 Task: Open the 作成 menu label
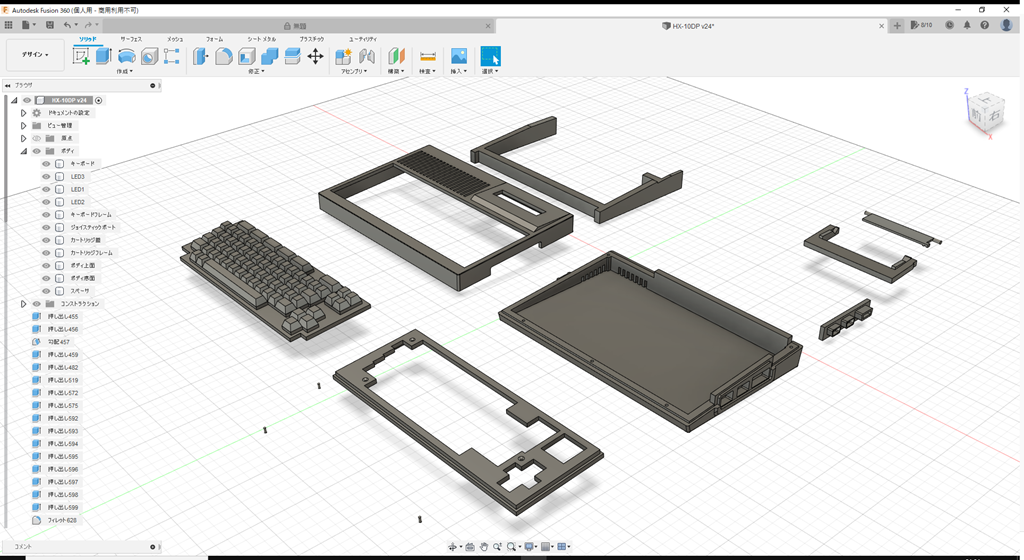click(x=126, y=72)
